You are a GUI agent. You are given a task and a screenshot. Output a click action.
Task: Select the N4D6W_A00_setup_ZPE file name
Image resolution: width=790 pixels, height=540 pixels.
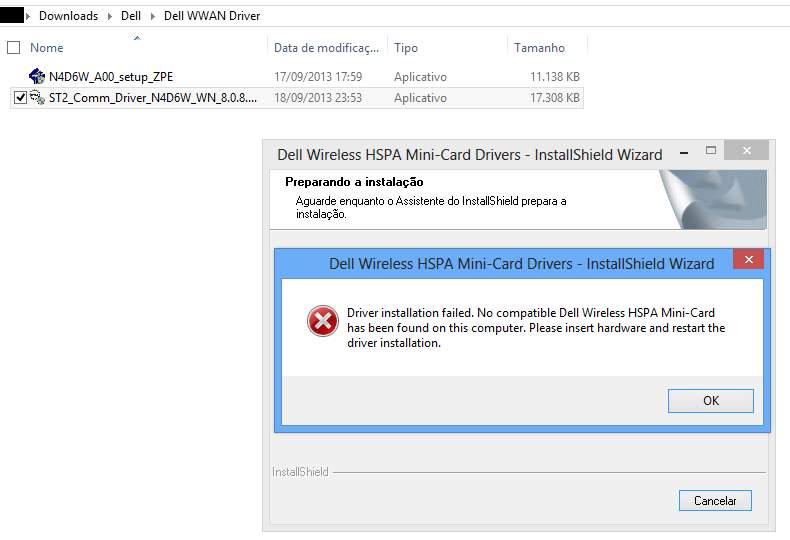click(111, 77)
